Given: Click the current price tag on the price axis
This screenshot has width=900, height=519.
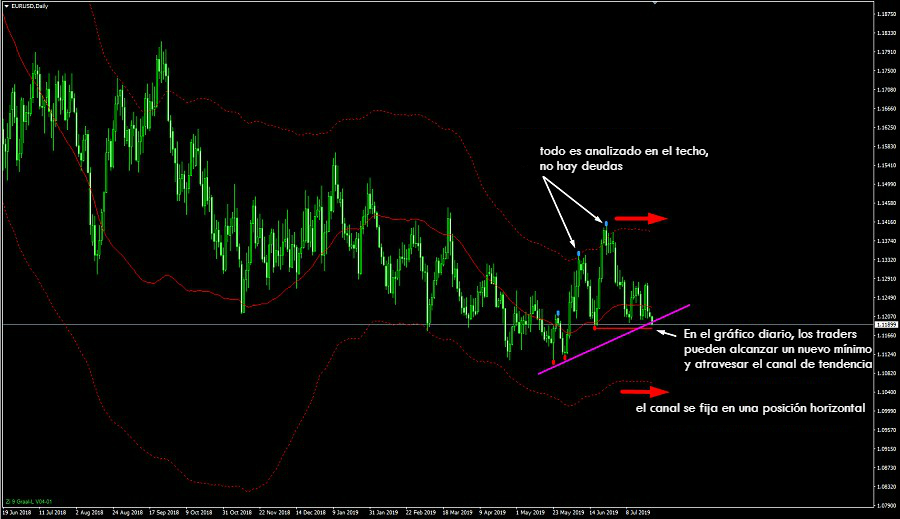Looking at the screenshot, I should [884, 325].
